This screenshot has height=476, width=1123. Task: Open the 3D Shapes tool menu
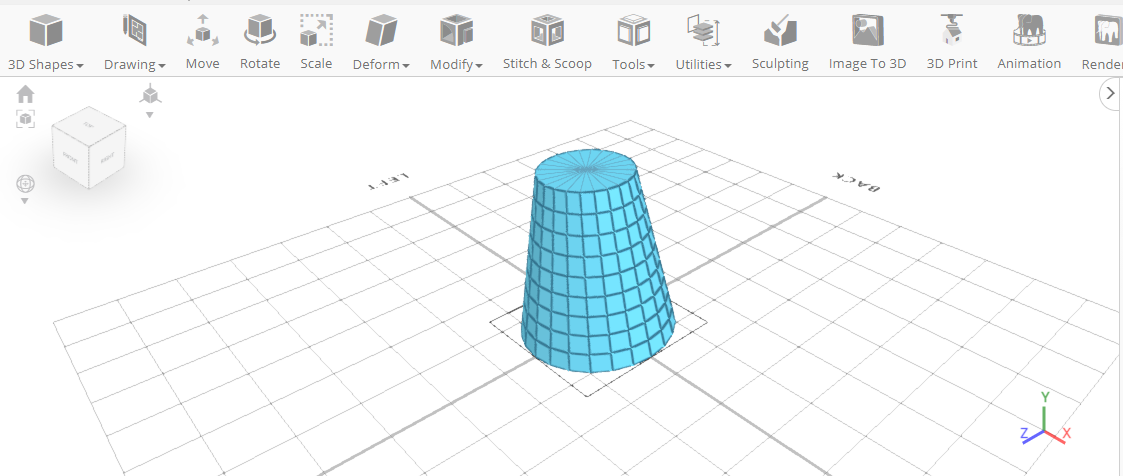(46, 42)
